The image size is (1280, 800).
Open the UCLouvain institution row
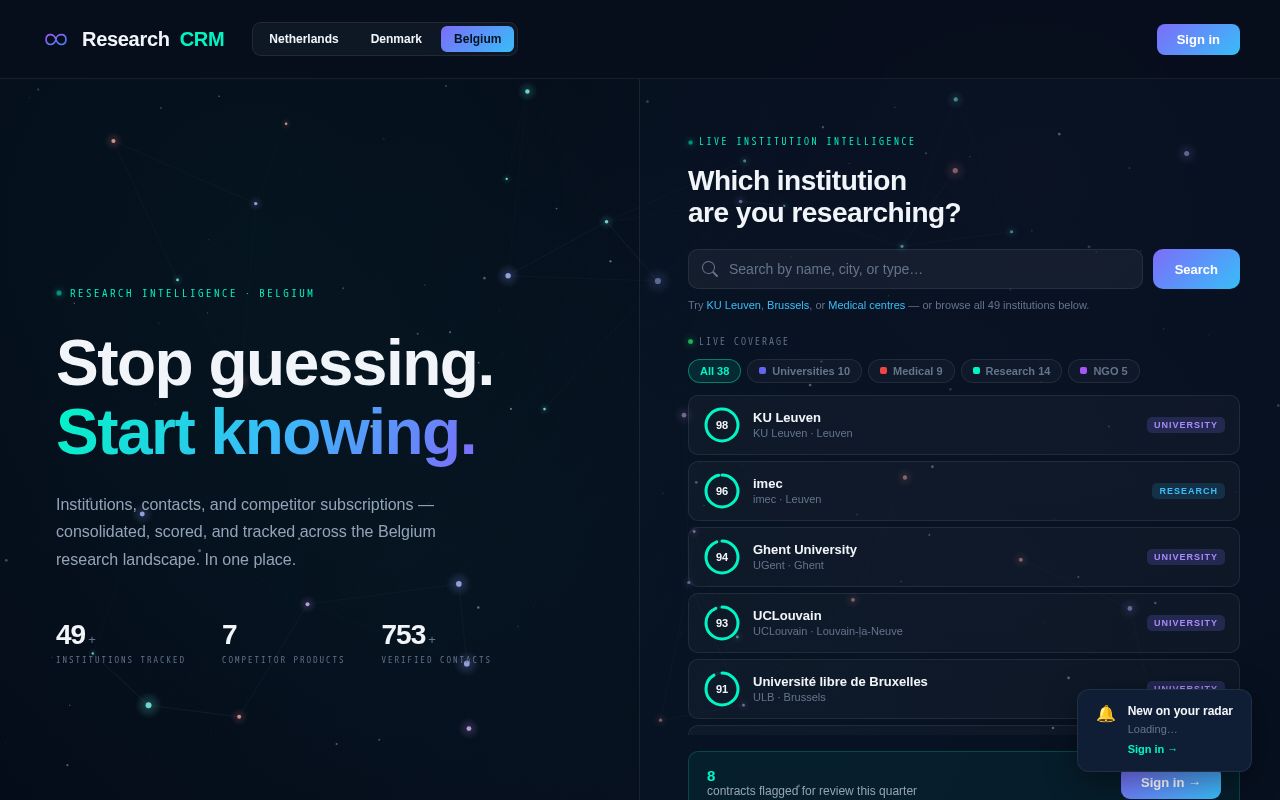coord(964,623)
